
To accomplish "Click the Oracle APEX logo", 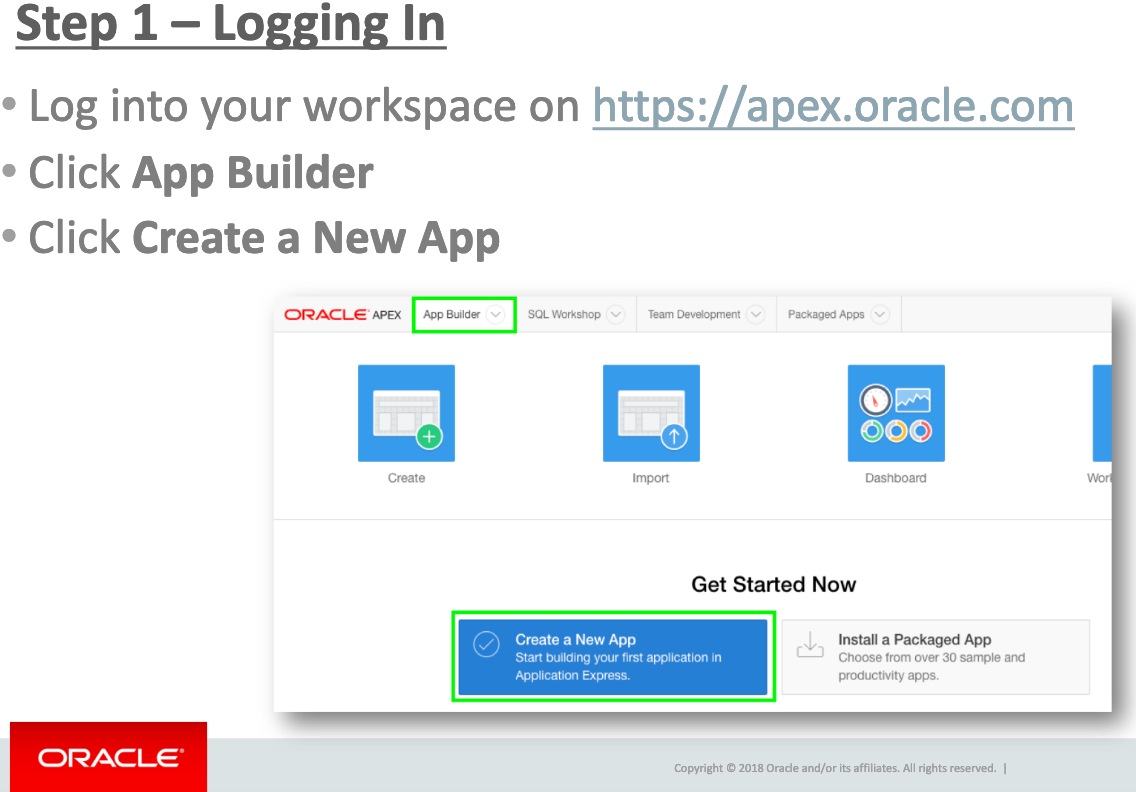I will pyautogui.click(x=341, y=313).
